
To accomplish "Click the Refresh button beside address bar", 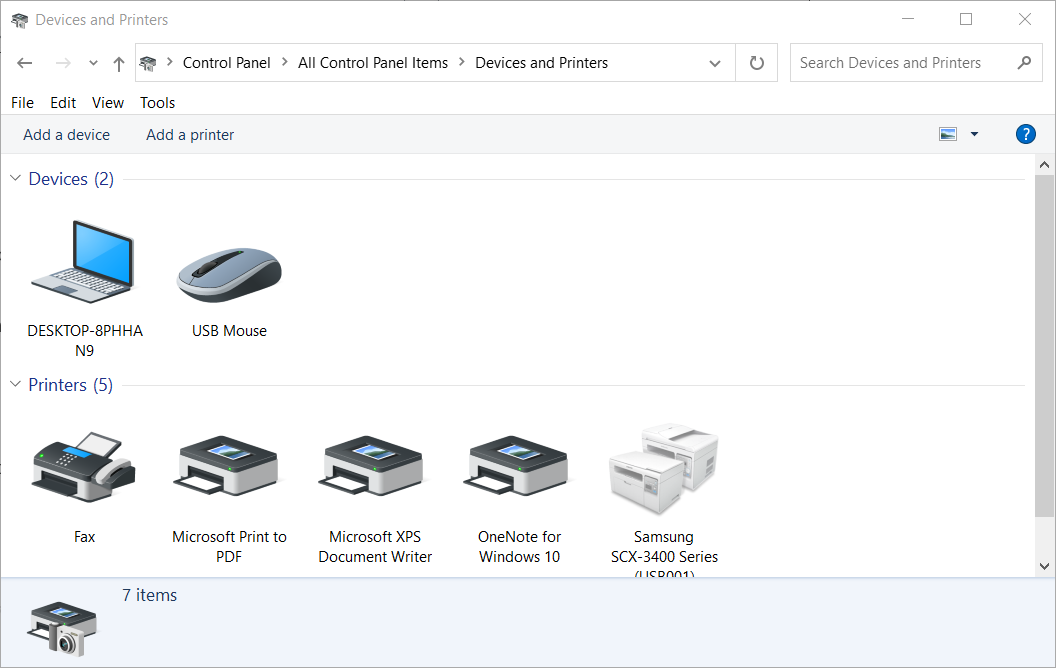I will (x=756, y=63).
